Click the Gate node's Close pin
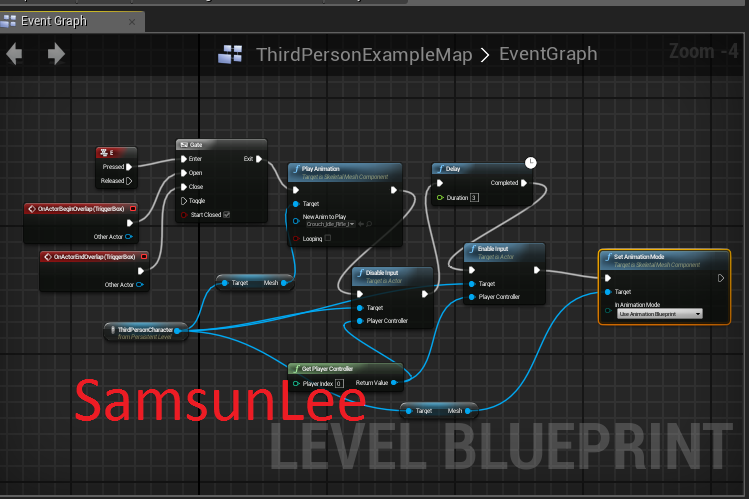 coord(184,187)
